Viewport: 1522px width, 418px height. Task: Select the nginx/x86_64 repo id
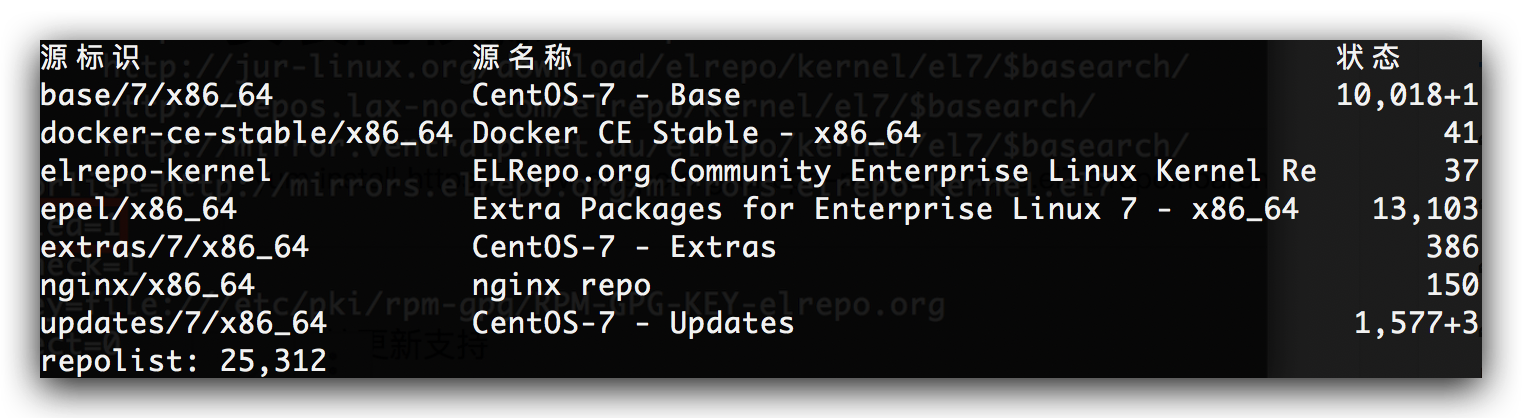click(147, 285)
